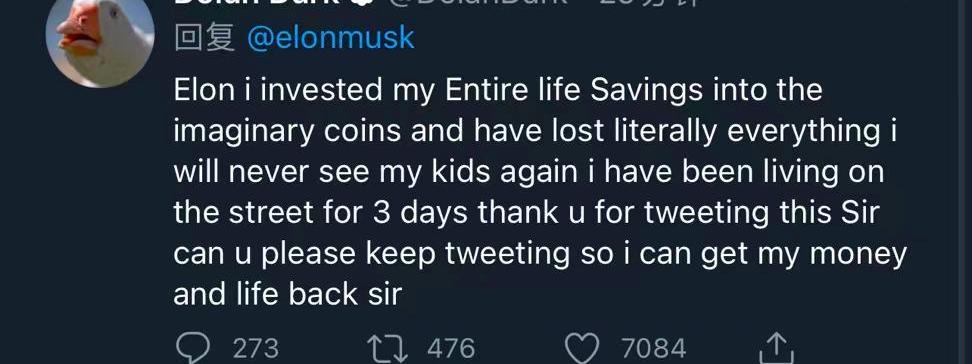Click the line 'can u please keep tweeting'
The image size is (972, 364).
(540, 254)
